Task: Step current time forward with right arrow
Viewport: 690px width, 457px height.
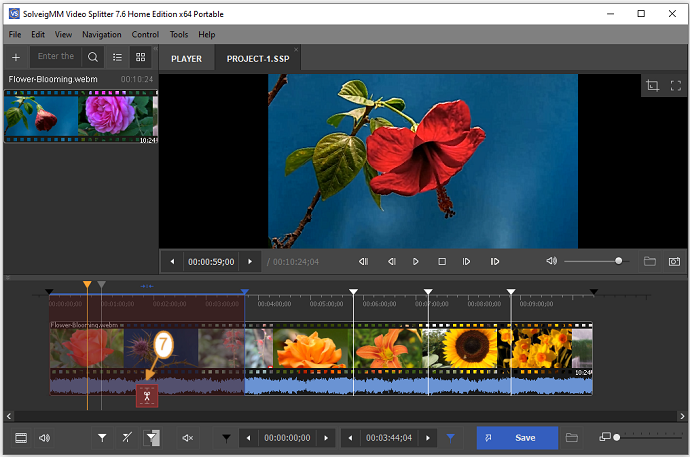Action: coord(250,262)
